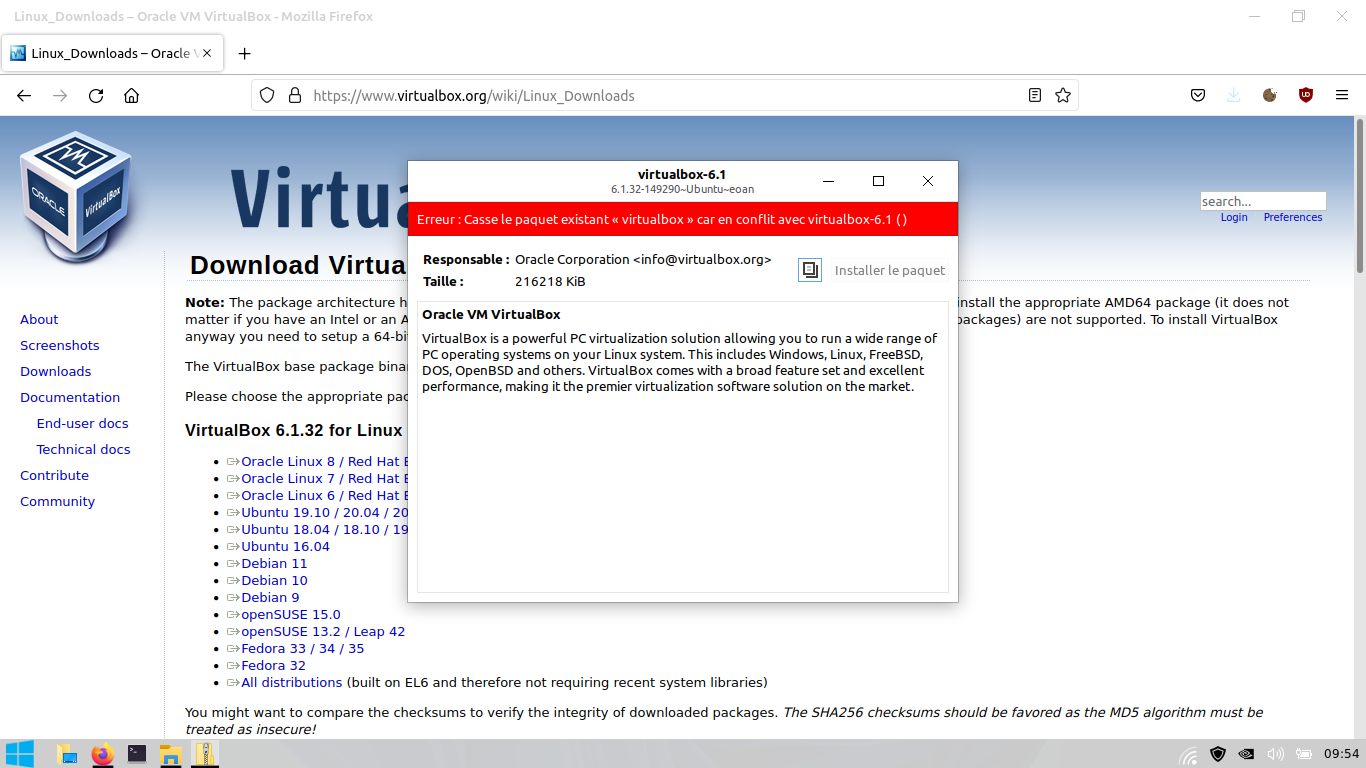Show site security padlock info
Viewport: 1366px width, 768px height.
(x=294, y=96)
